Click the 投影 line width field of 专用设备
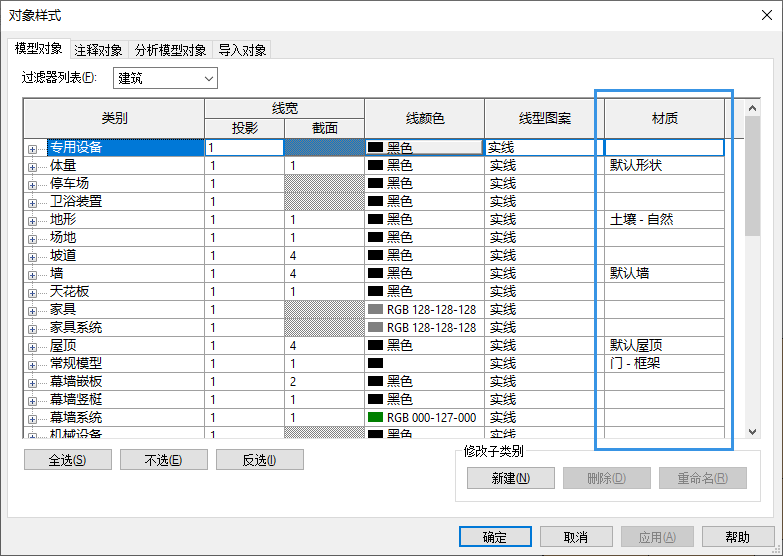 pyautogui.click(x=244, y=147)
